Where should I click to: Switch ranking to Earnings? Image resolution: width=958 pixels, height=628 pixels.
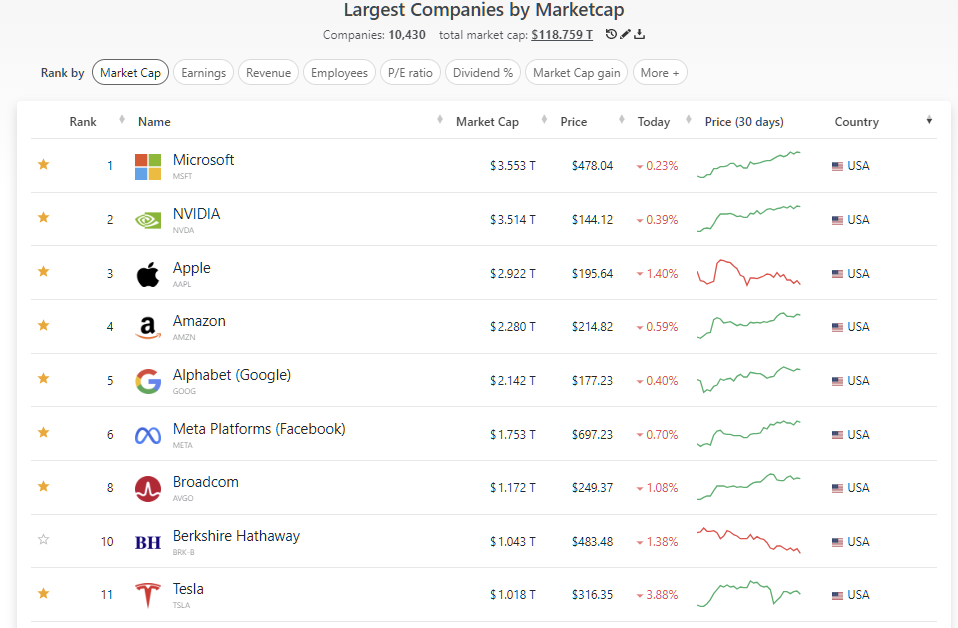pyautogui.click(x=203, y=72)
